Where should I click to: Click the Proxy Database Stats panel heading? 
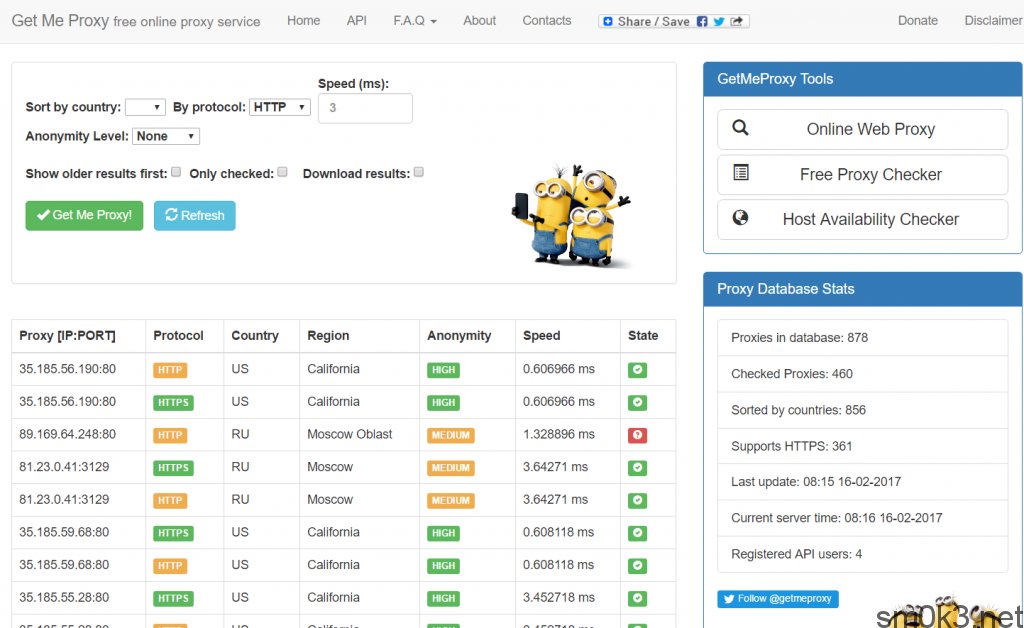tap(863, 289)
